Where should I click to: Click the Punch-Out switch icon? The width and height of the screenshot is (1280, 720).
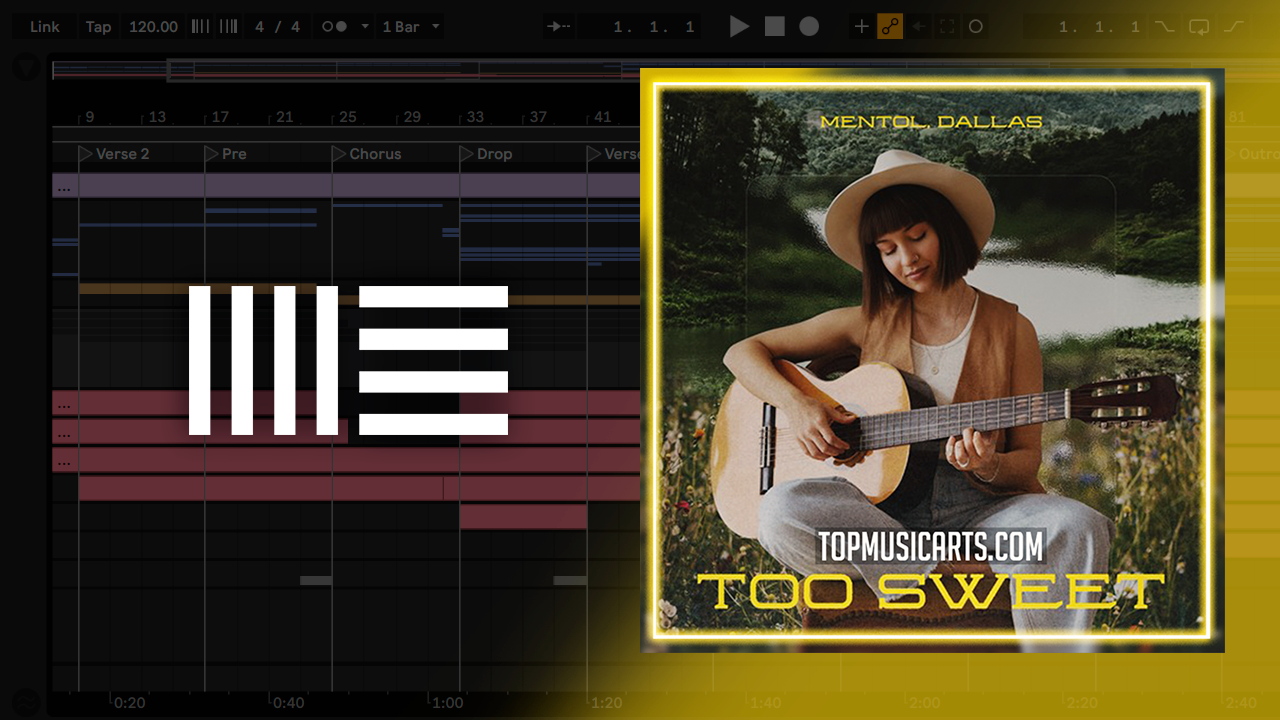tap(1234, 27)
